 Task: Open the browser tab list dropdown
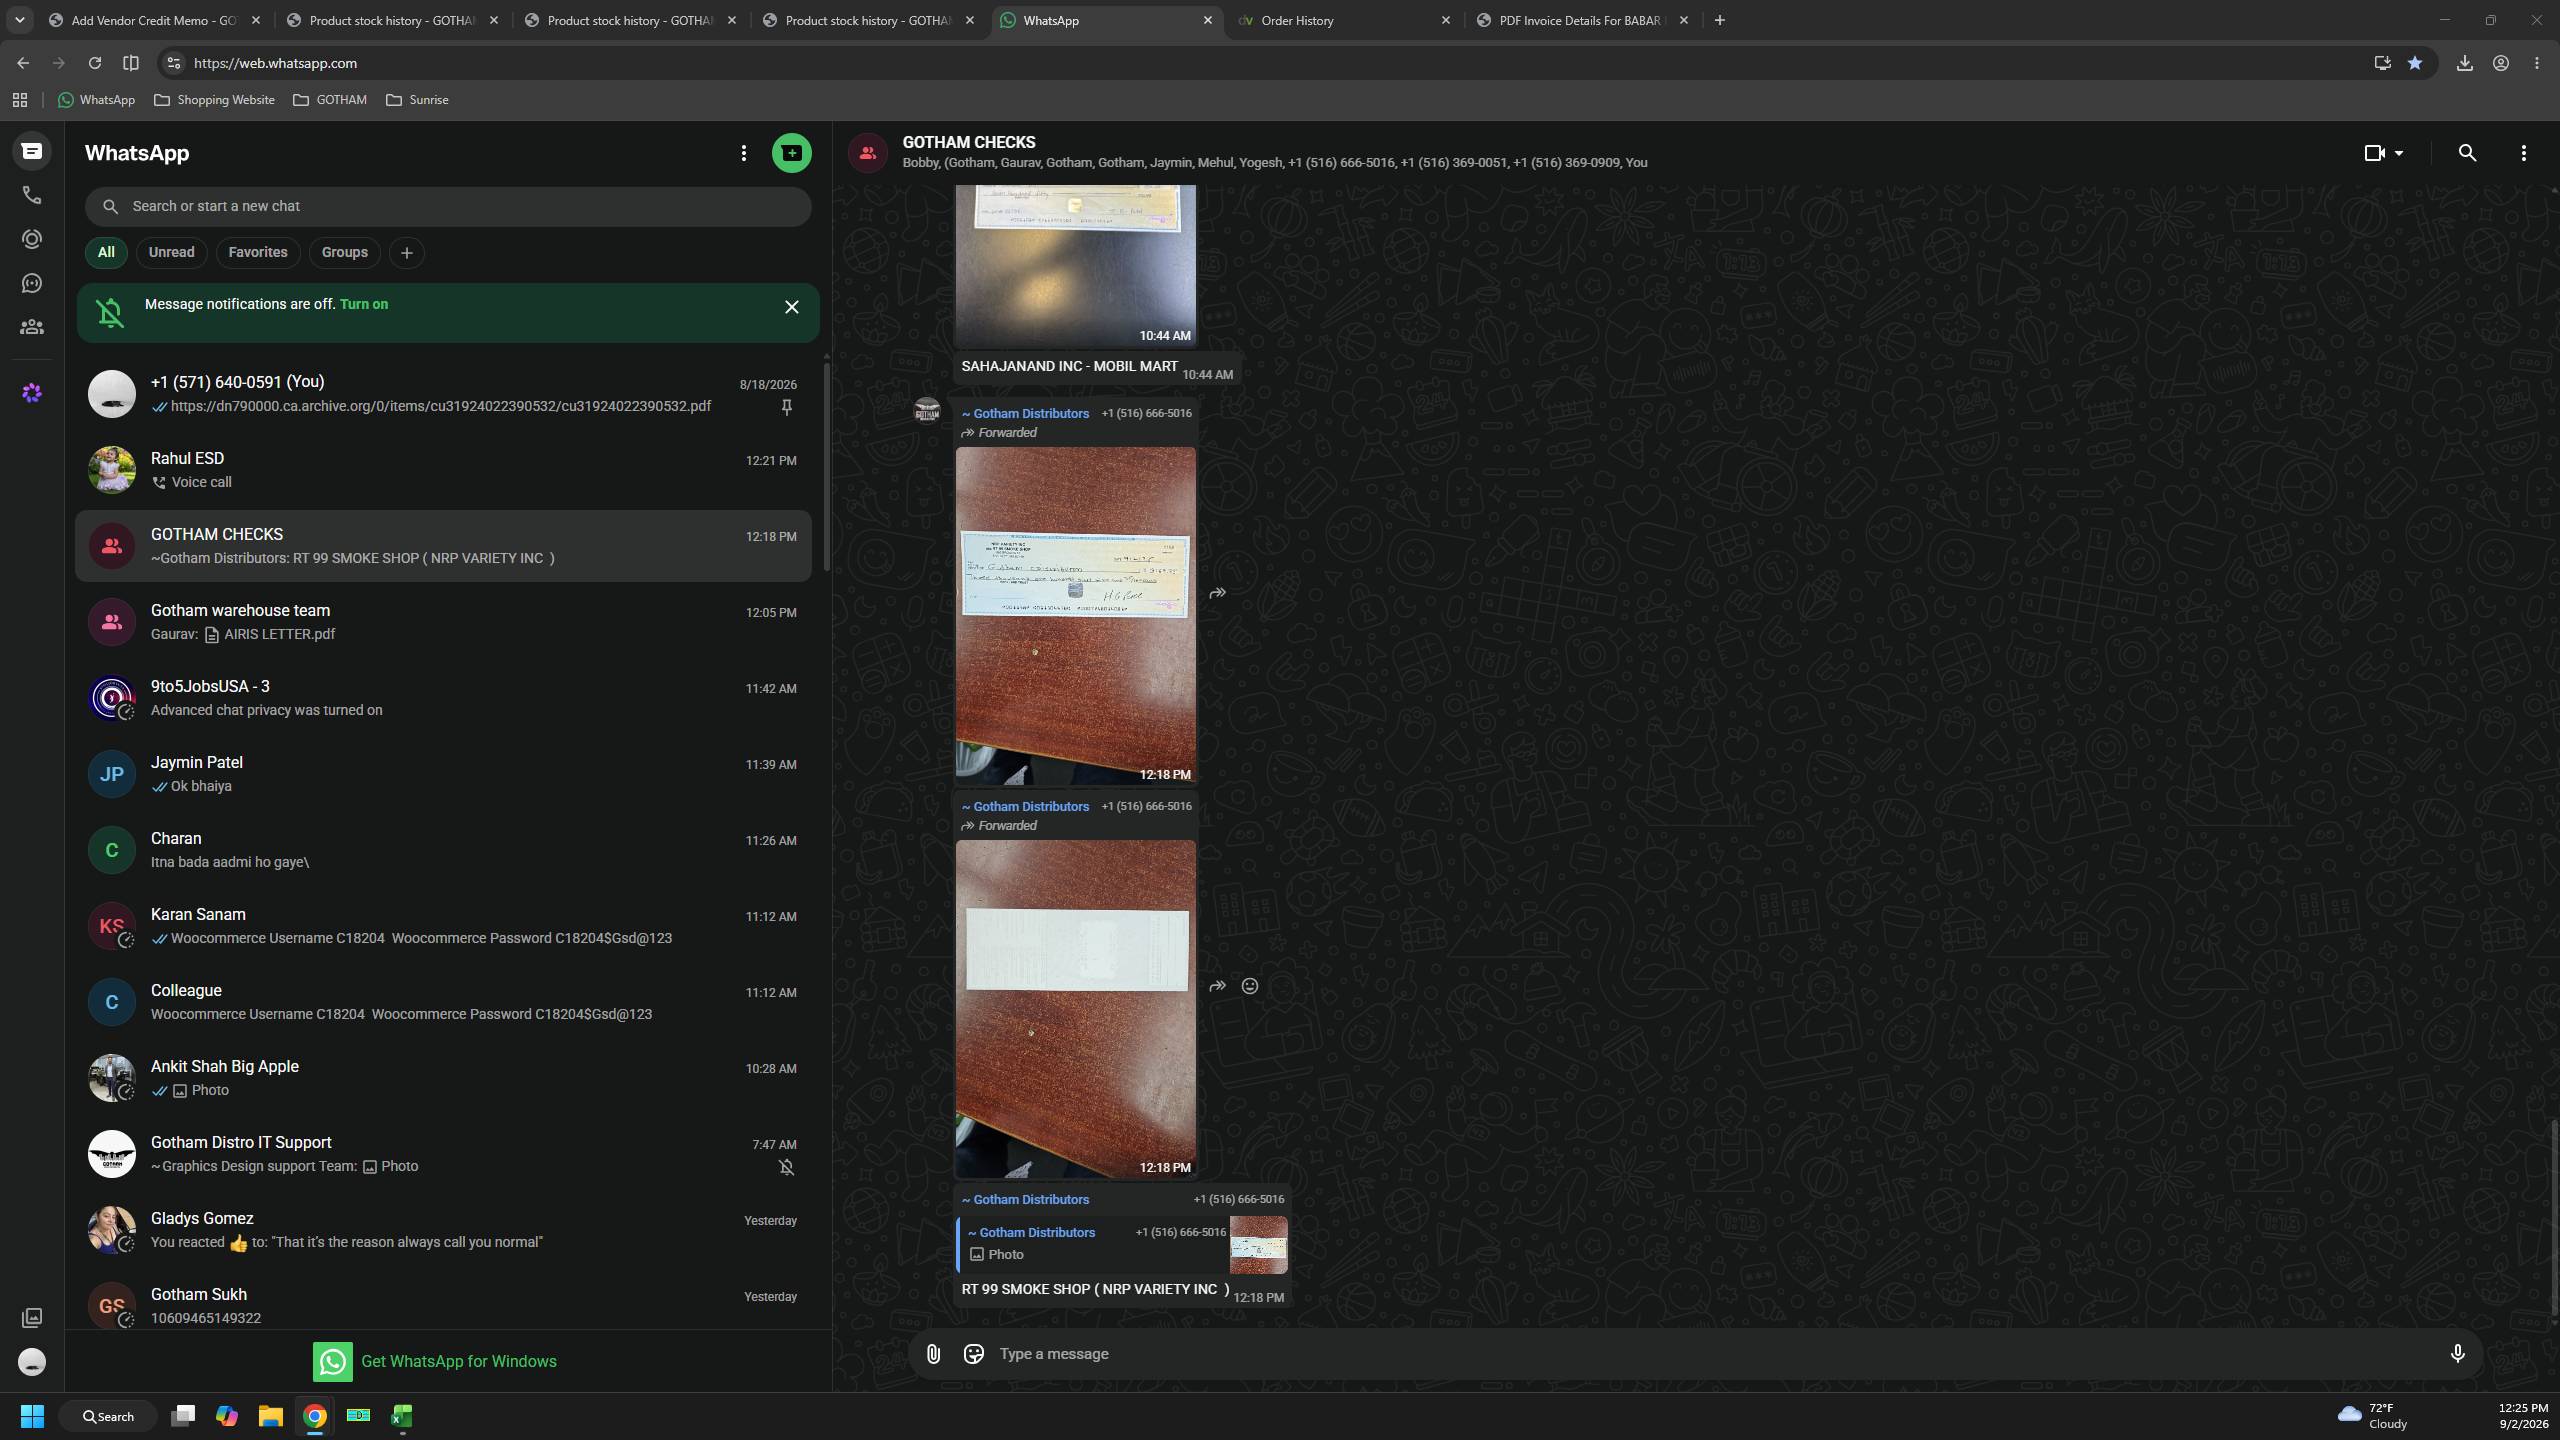(x=19, y=20)
